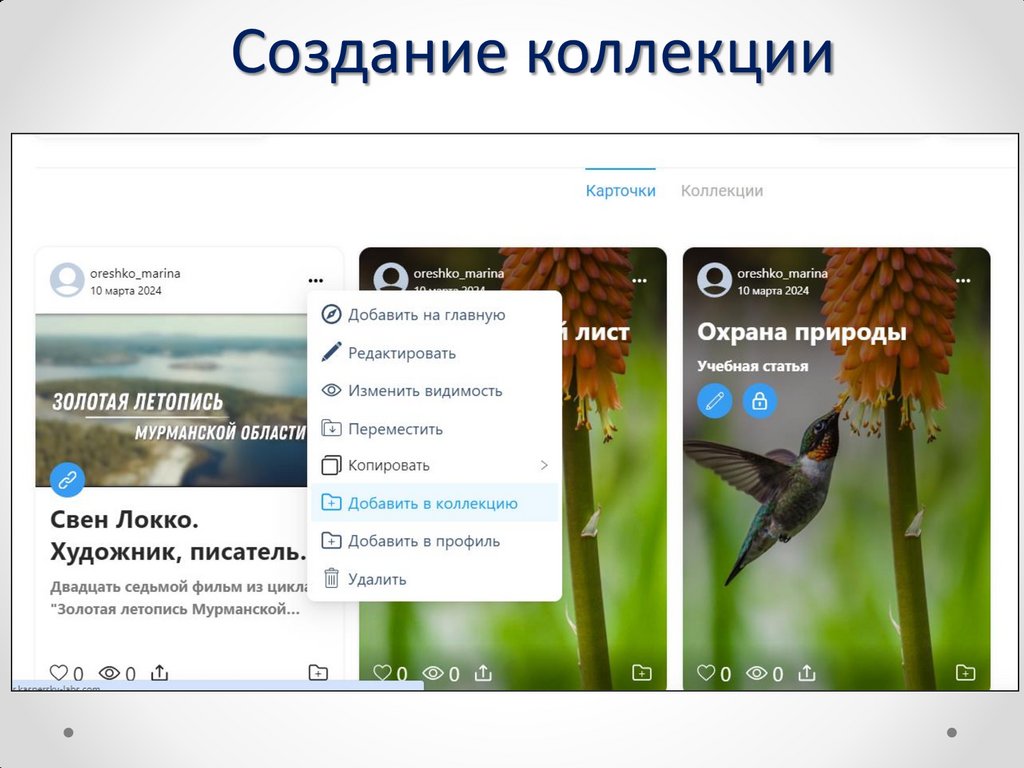
Task: Share the Охрана природы card
Action: 807,672
